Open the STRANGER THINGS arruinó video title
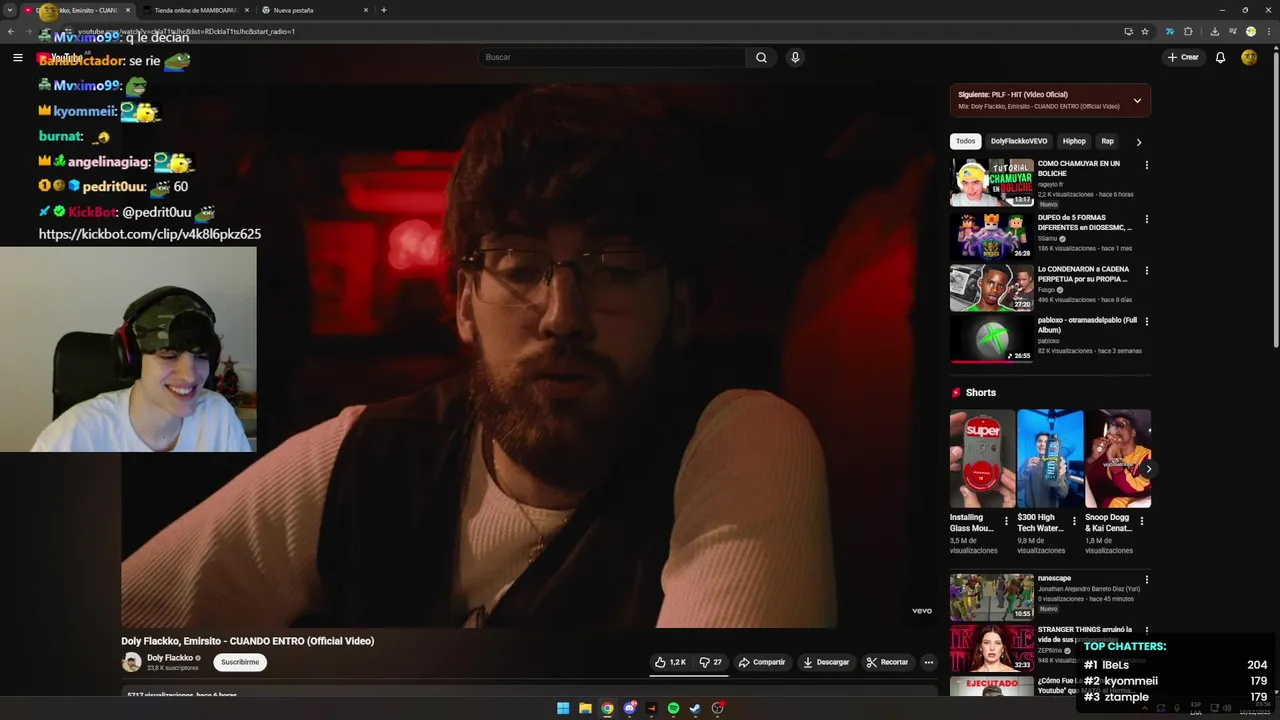This screenshot has width=1280, height=720. click(1085, 634)
